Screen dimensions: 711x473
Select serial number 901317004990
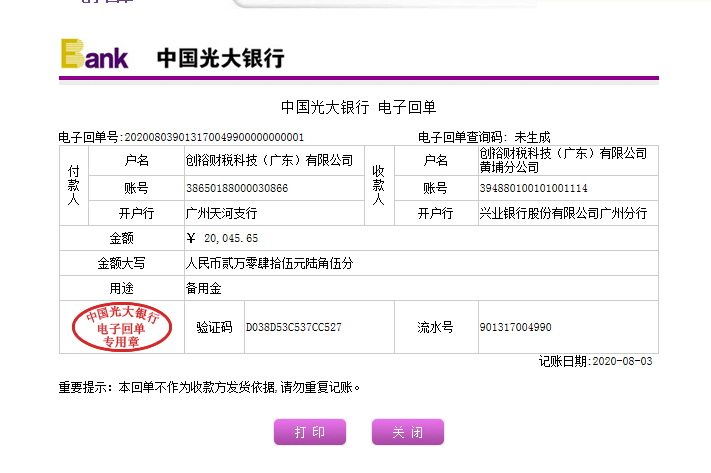pyautogui.click(x=515, y=327)
